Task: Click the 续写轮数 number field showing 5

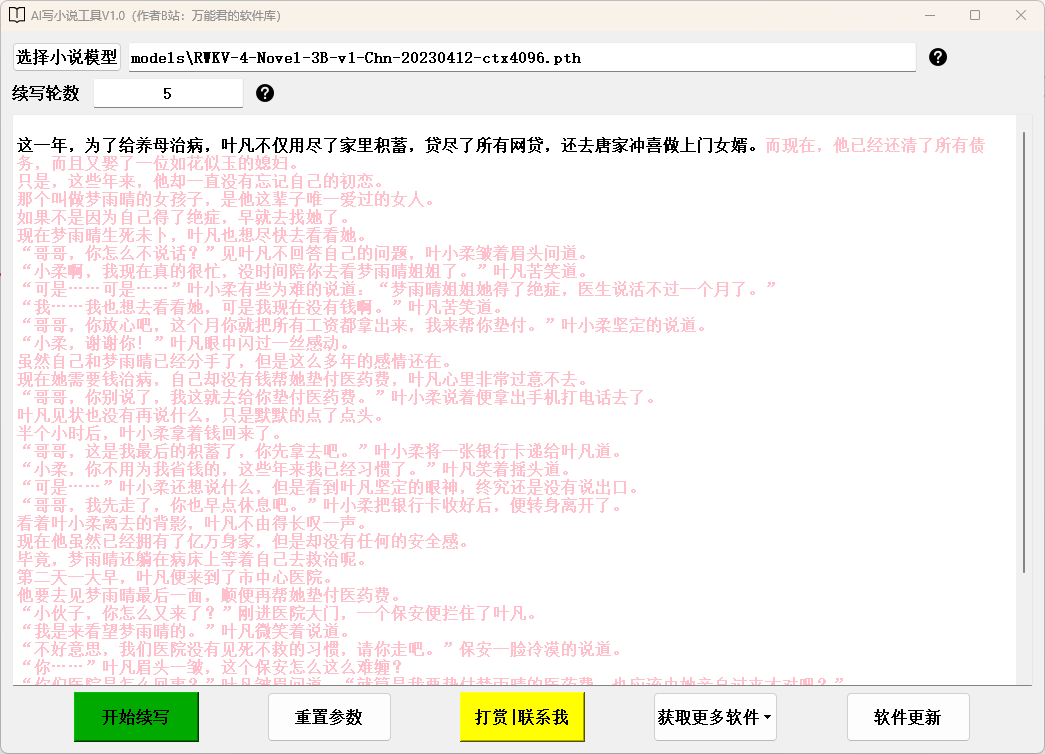Action: pyautogui.click(x=168, y=93)
